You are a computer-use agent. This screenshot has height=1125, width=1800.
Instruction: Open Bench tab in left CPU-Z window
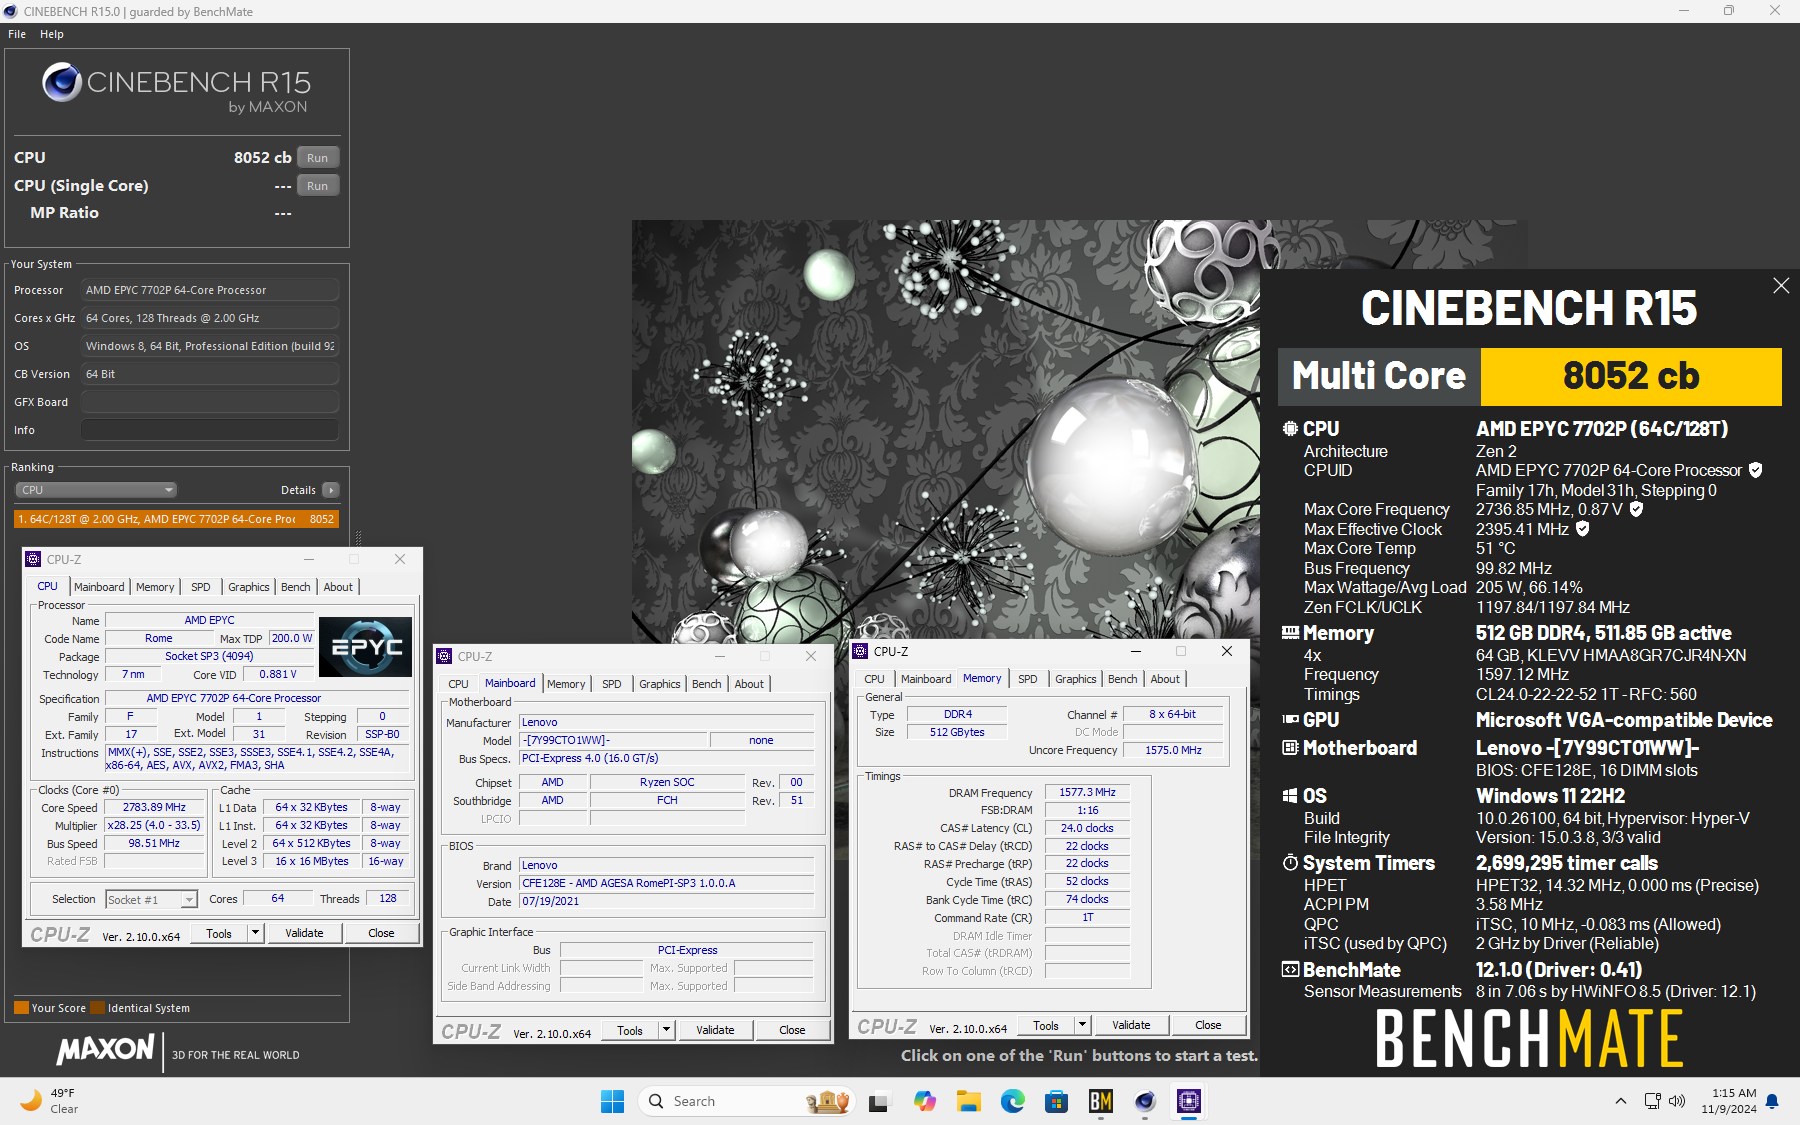295,587
